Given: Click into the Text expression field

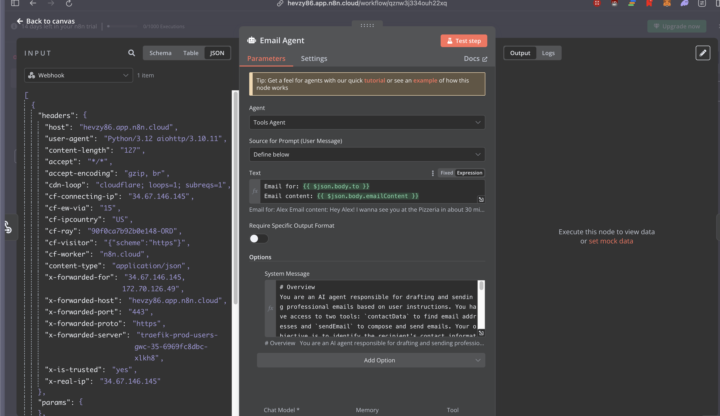Looking at the screenshot, I should pos(372,191).
